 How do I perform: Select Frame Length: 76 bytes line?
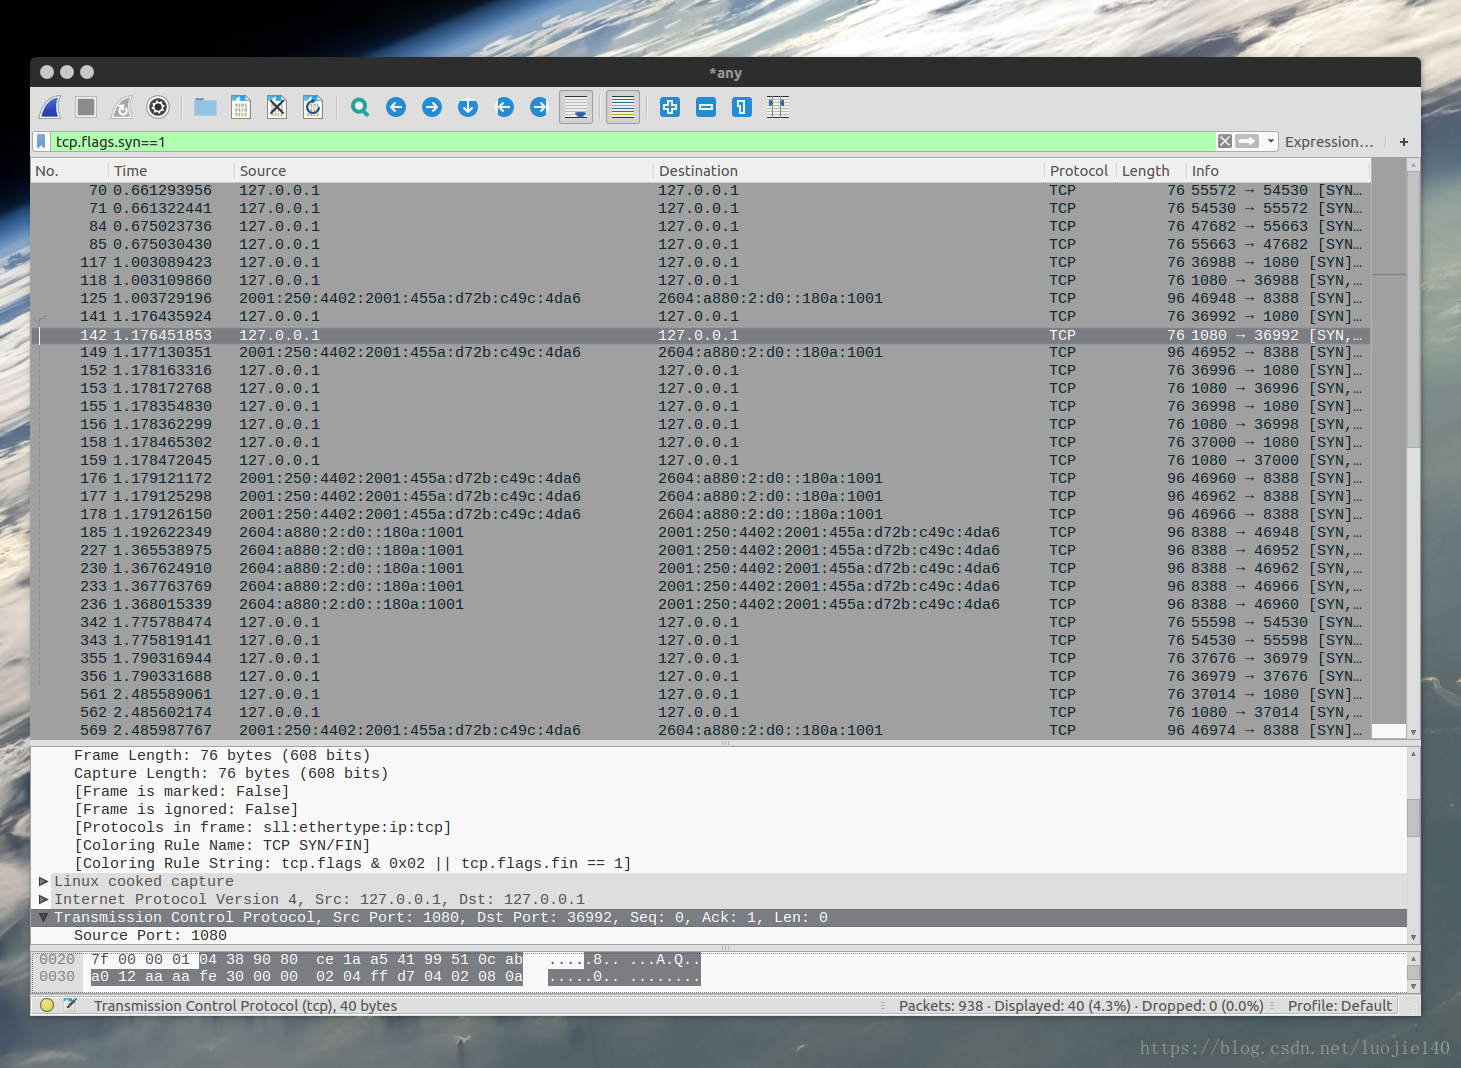(718, 755)
